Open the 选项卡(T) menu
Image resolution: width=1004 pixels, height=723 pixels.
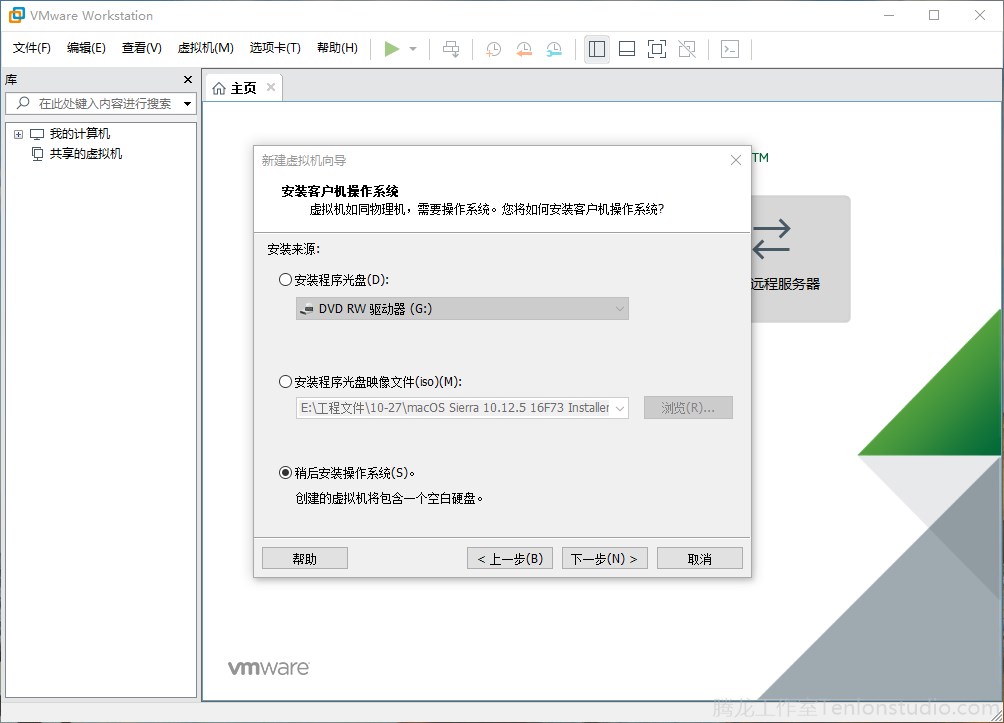pos(275,48)
